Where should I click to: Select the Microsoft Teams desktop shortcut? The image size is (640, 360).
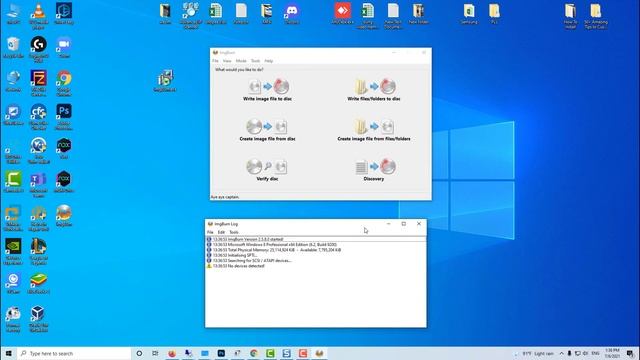[38, 184]
